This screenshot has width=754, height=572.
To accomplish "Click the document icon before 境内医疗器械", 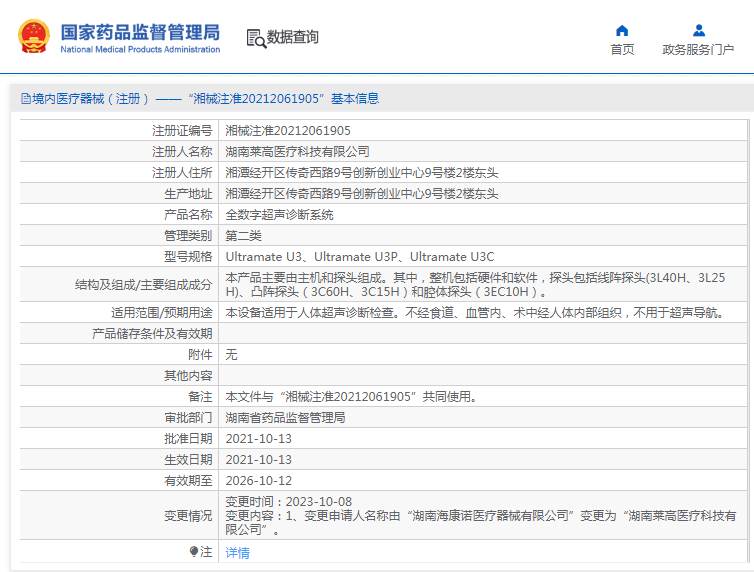I will 26,99.
